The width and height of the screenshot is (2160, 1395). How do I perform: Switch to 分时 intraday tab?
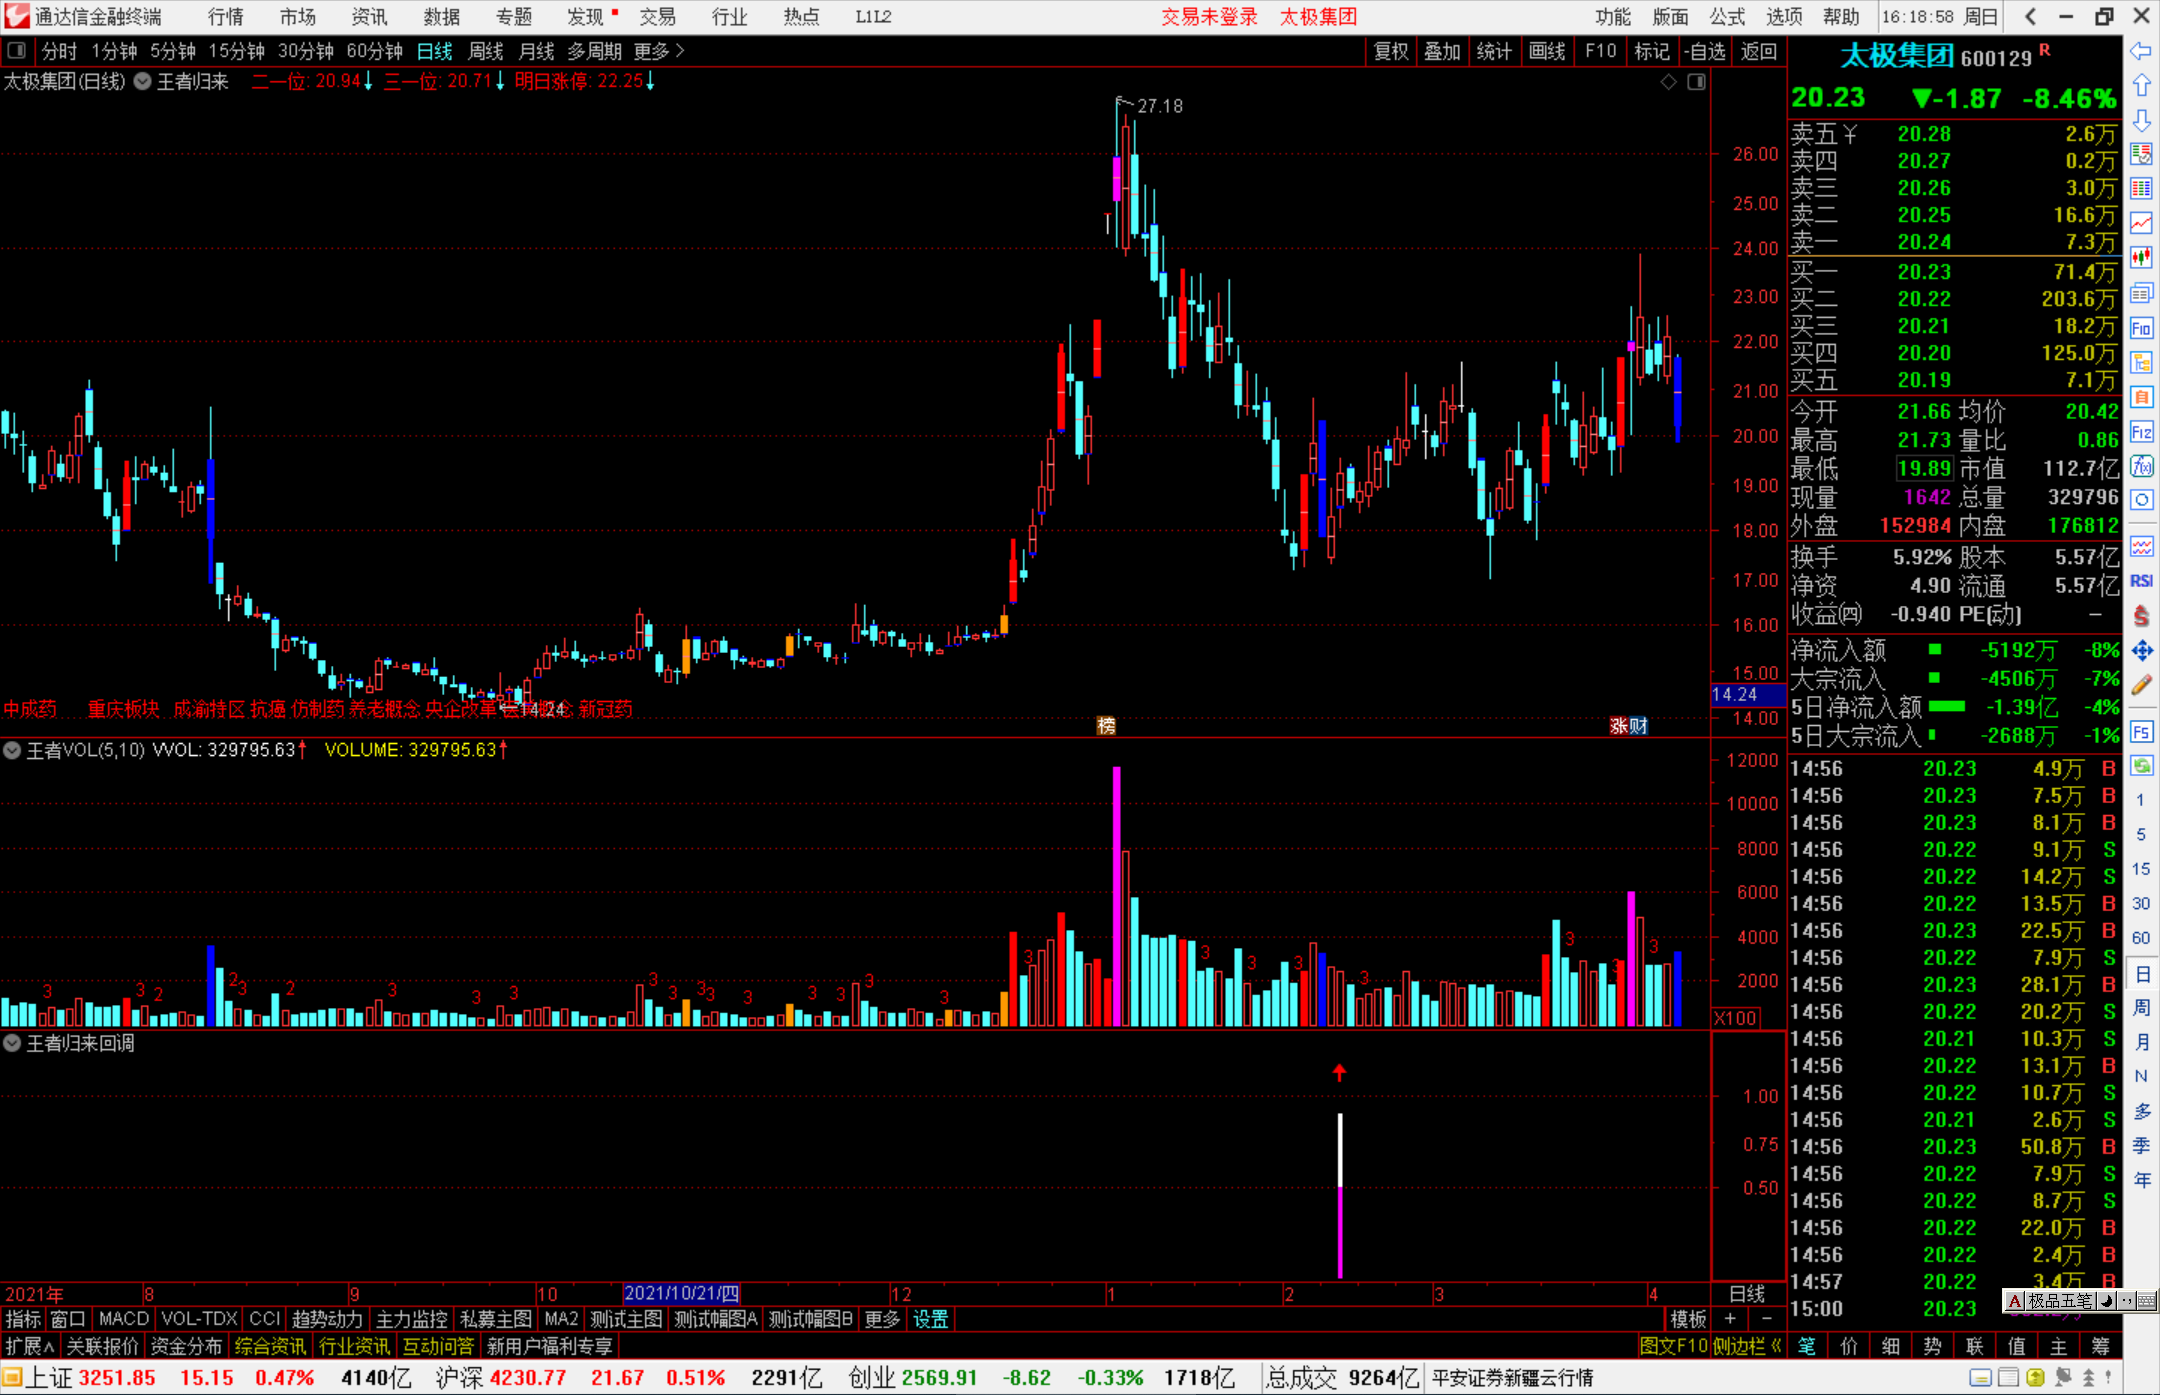pyautogui.click(x=60, y=51)
